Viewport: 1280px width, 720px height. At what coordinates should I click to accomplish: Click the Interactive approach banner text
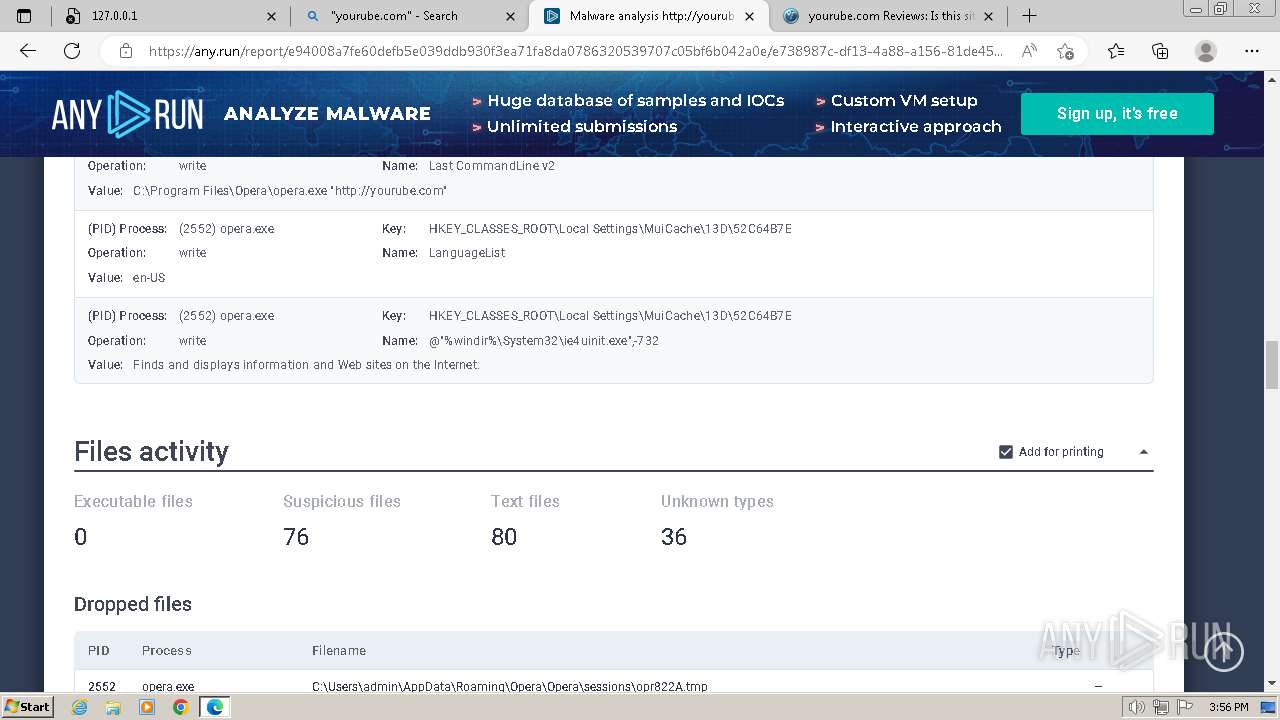pos(916,127)
